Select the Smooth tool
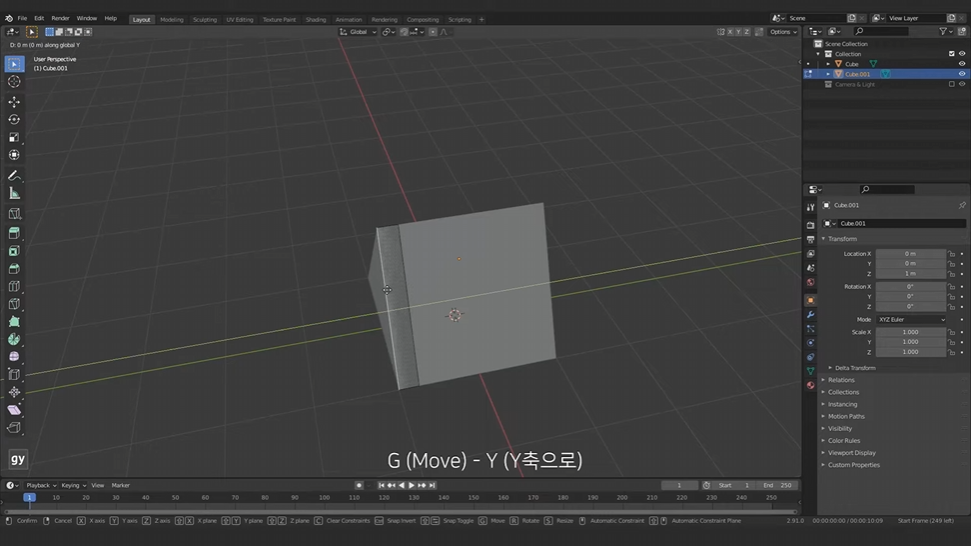 [x=14, y=357]
